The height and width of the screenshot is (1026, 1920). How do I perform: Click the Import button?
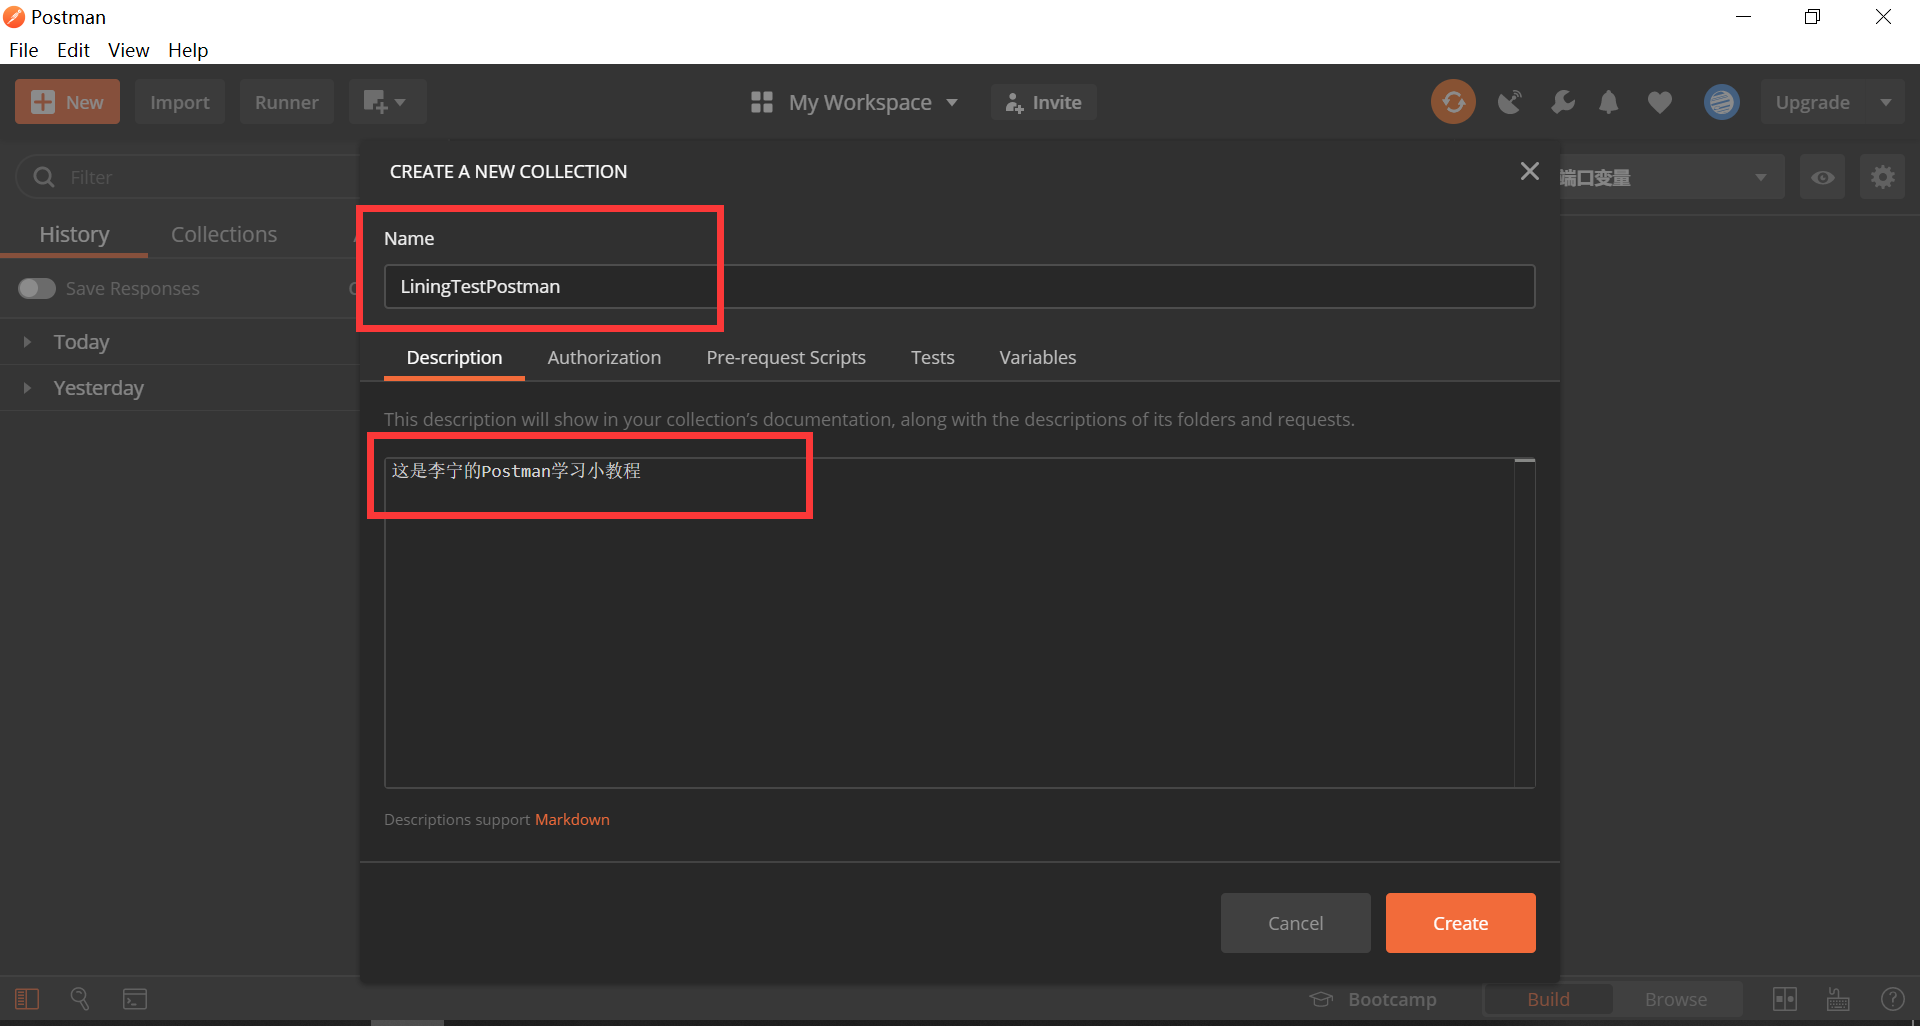(180, 102)
